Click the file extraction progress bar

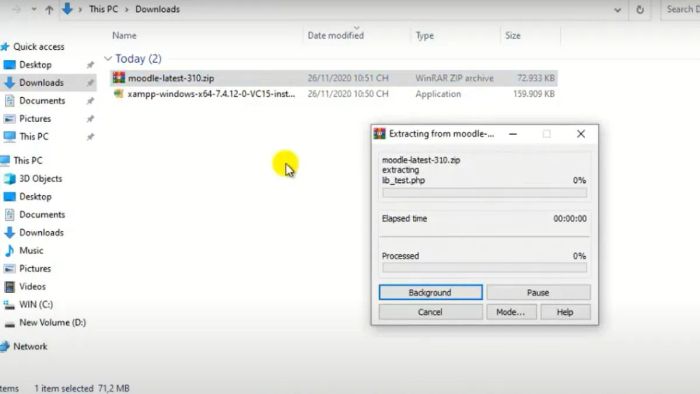484,193
